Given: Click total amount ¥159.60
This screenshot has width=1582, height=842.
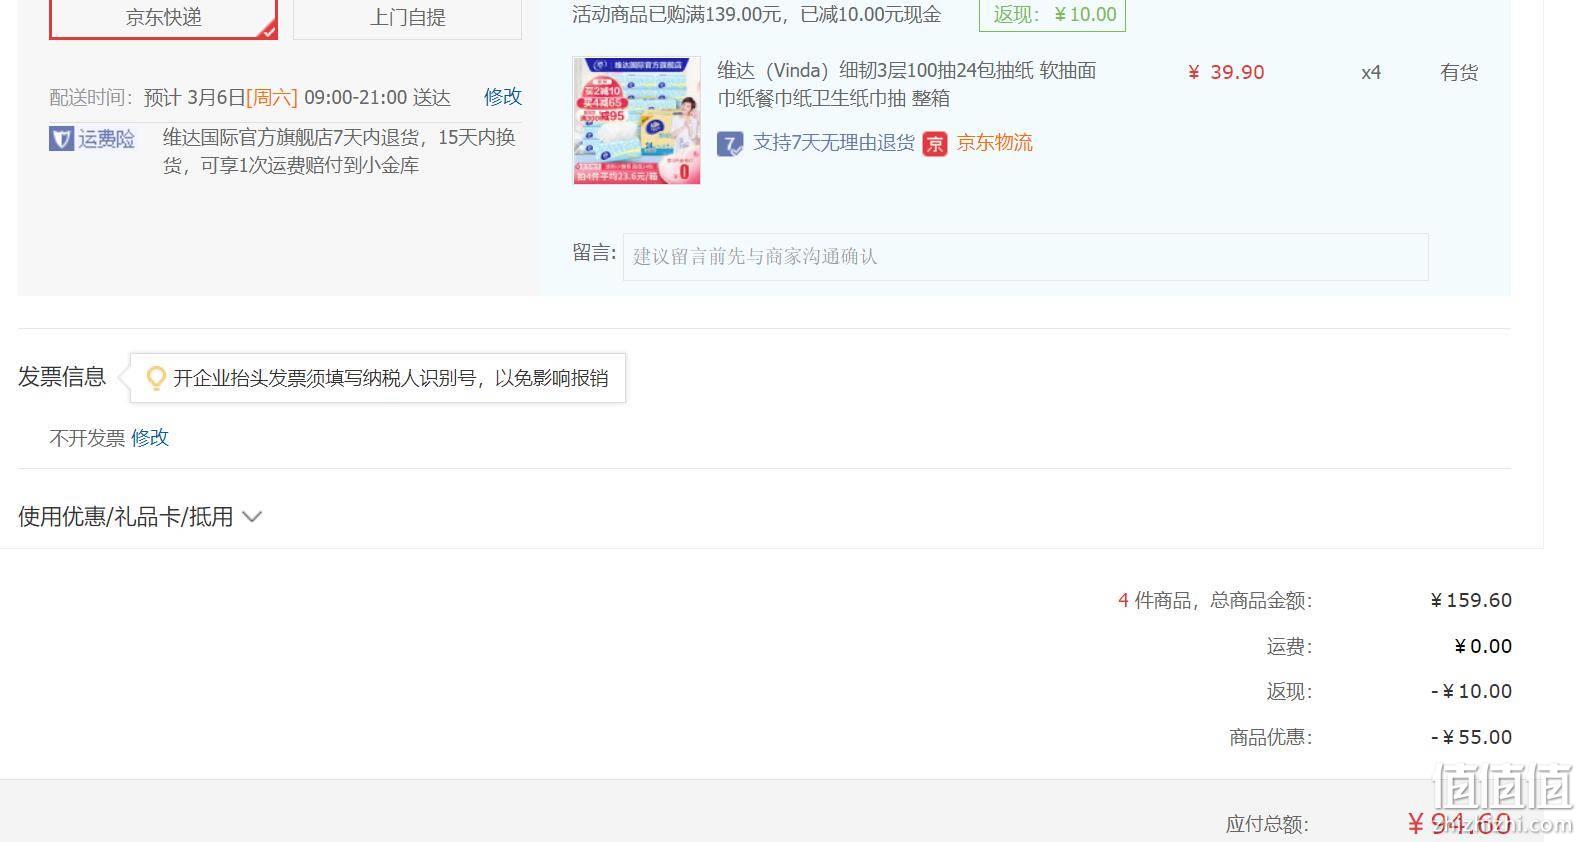Looking at the screenshot, I should tap(1471, 601).
